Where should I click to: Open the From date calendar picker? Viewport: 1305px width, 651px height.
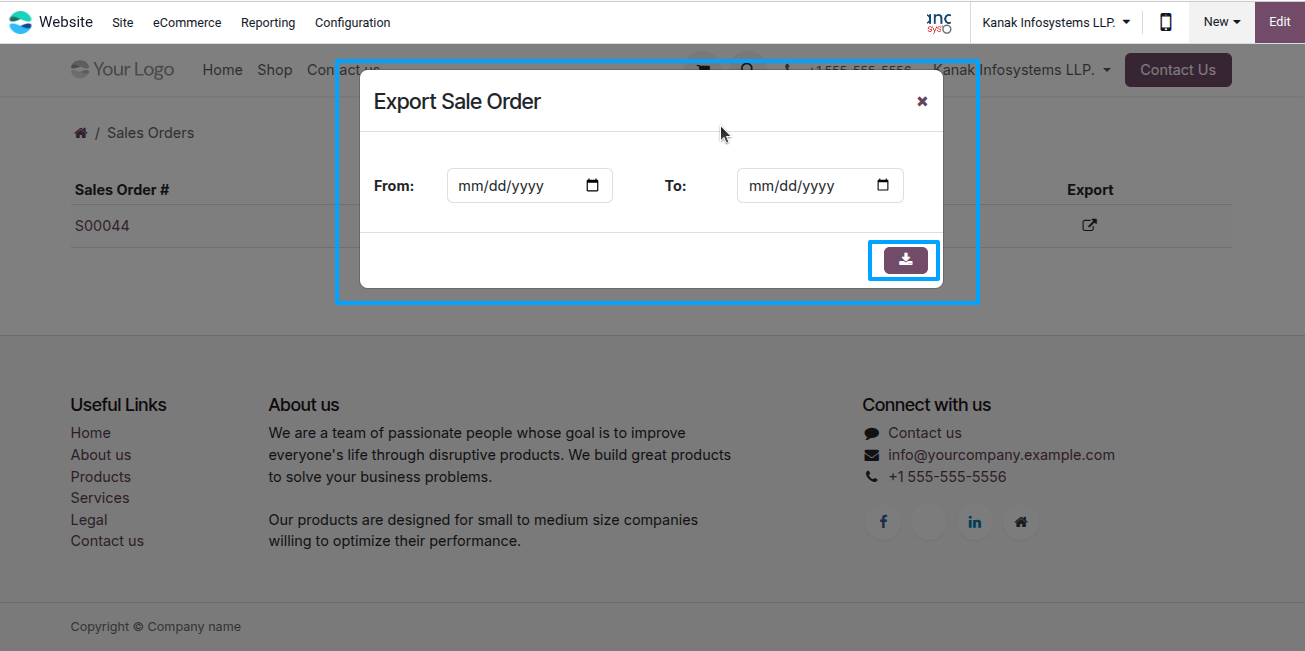(x=592, y=185)
